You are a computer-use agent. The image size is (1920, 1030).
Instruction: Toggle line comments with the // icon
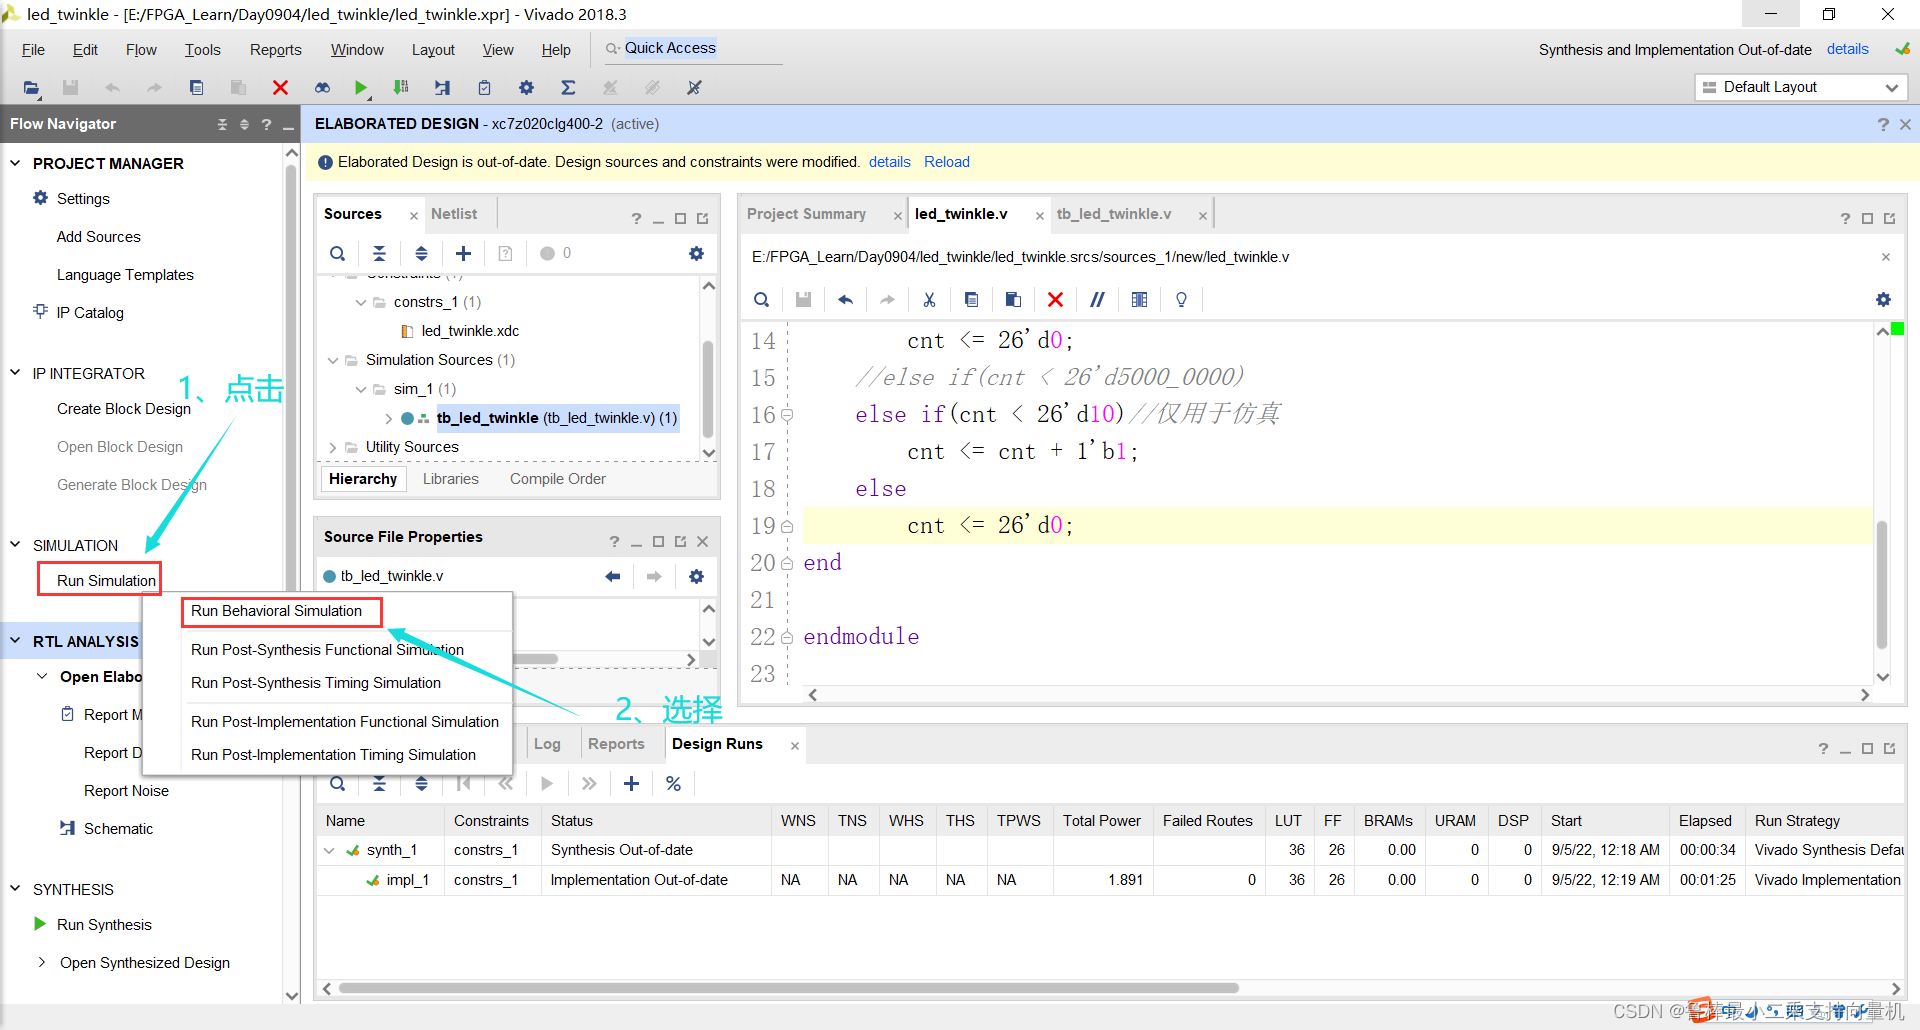tap(1097, 300)
